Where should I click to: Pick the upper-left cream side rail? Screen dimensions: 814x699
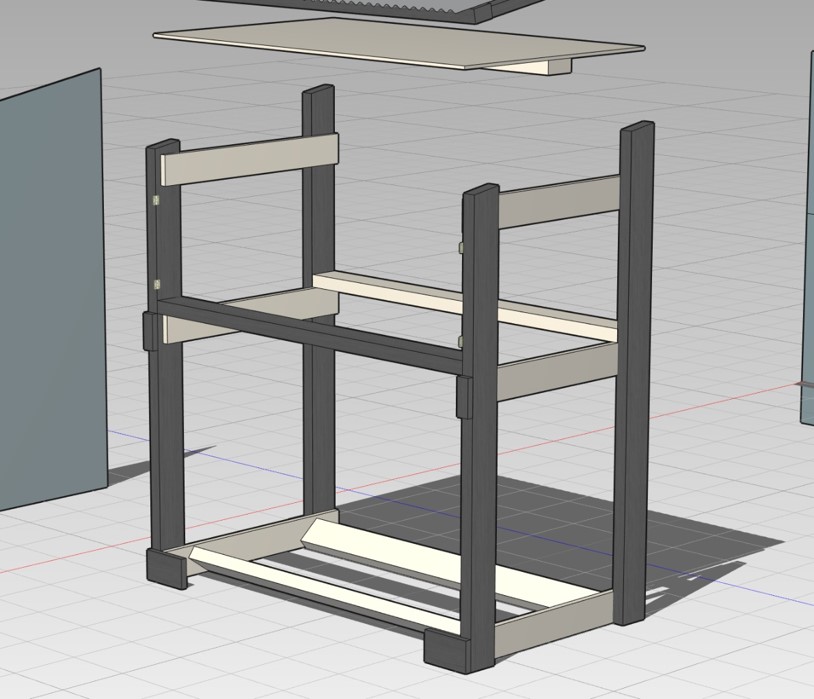coord(250,157)
